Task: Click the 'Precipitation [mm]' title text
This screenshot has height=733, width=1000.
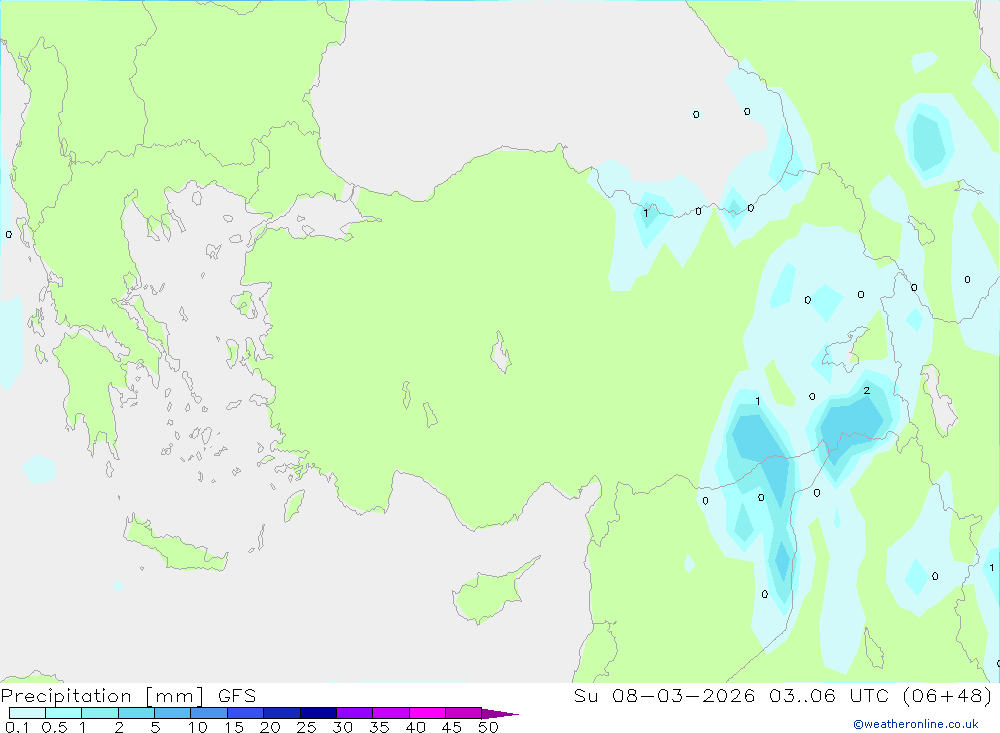Action: [102, 696]
